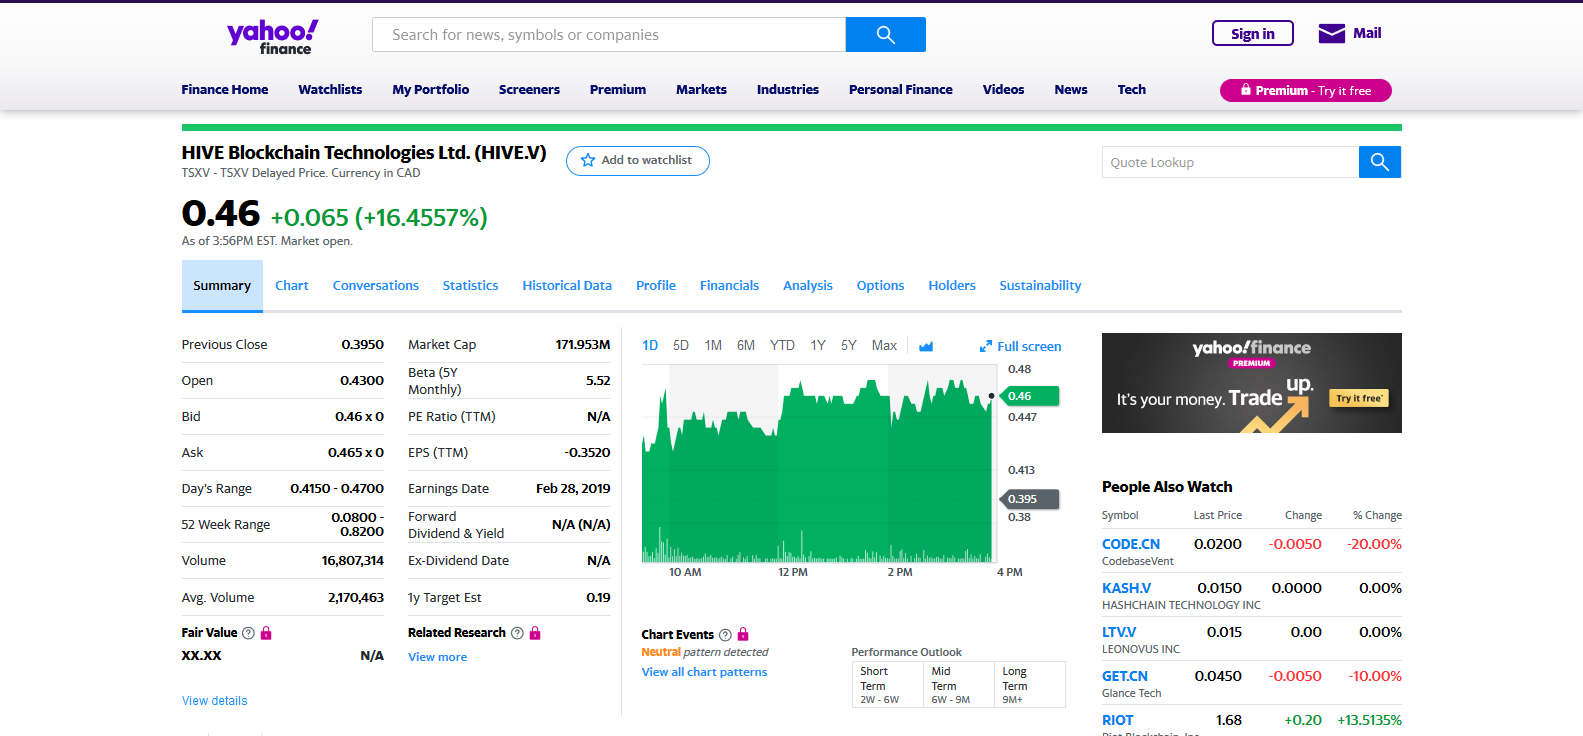This screenshot has width=1583, height=736.
Task: Switch chart range to 1Y
Action: (x=818, y=345)
